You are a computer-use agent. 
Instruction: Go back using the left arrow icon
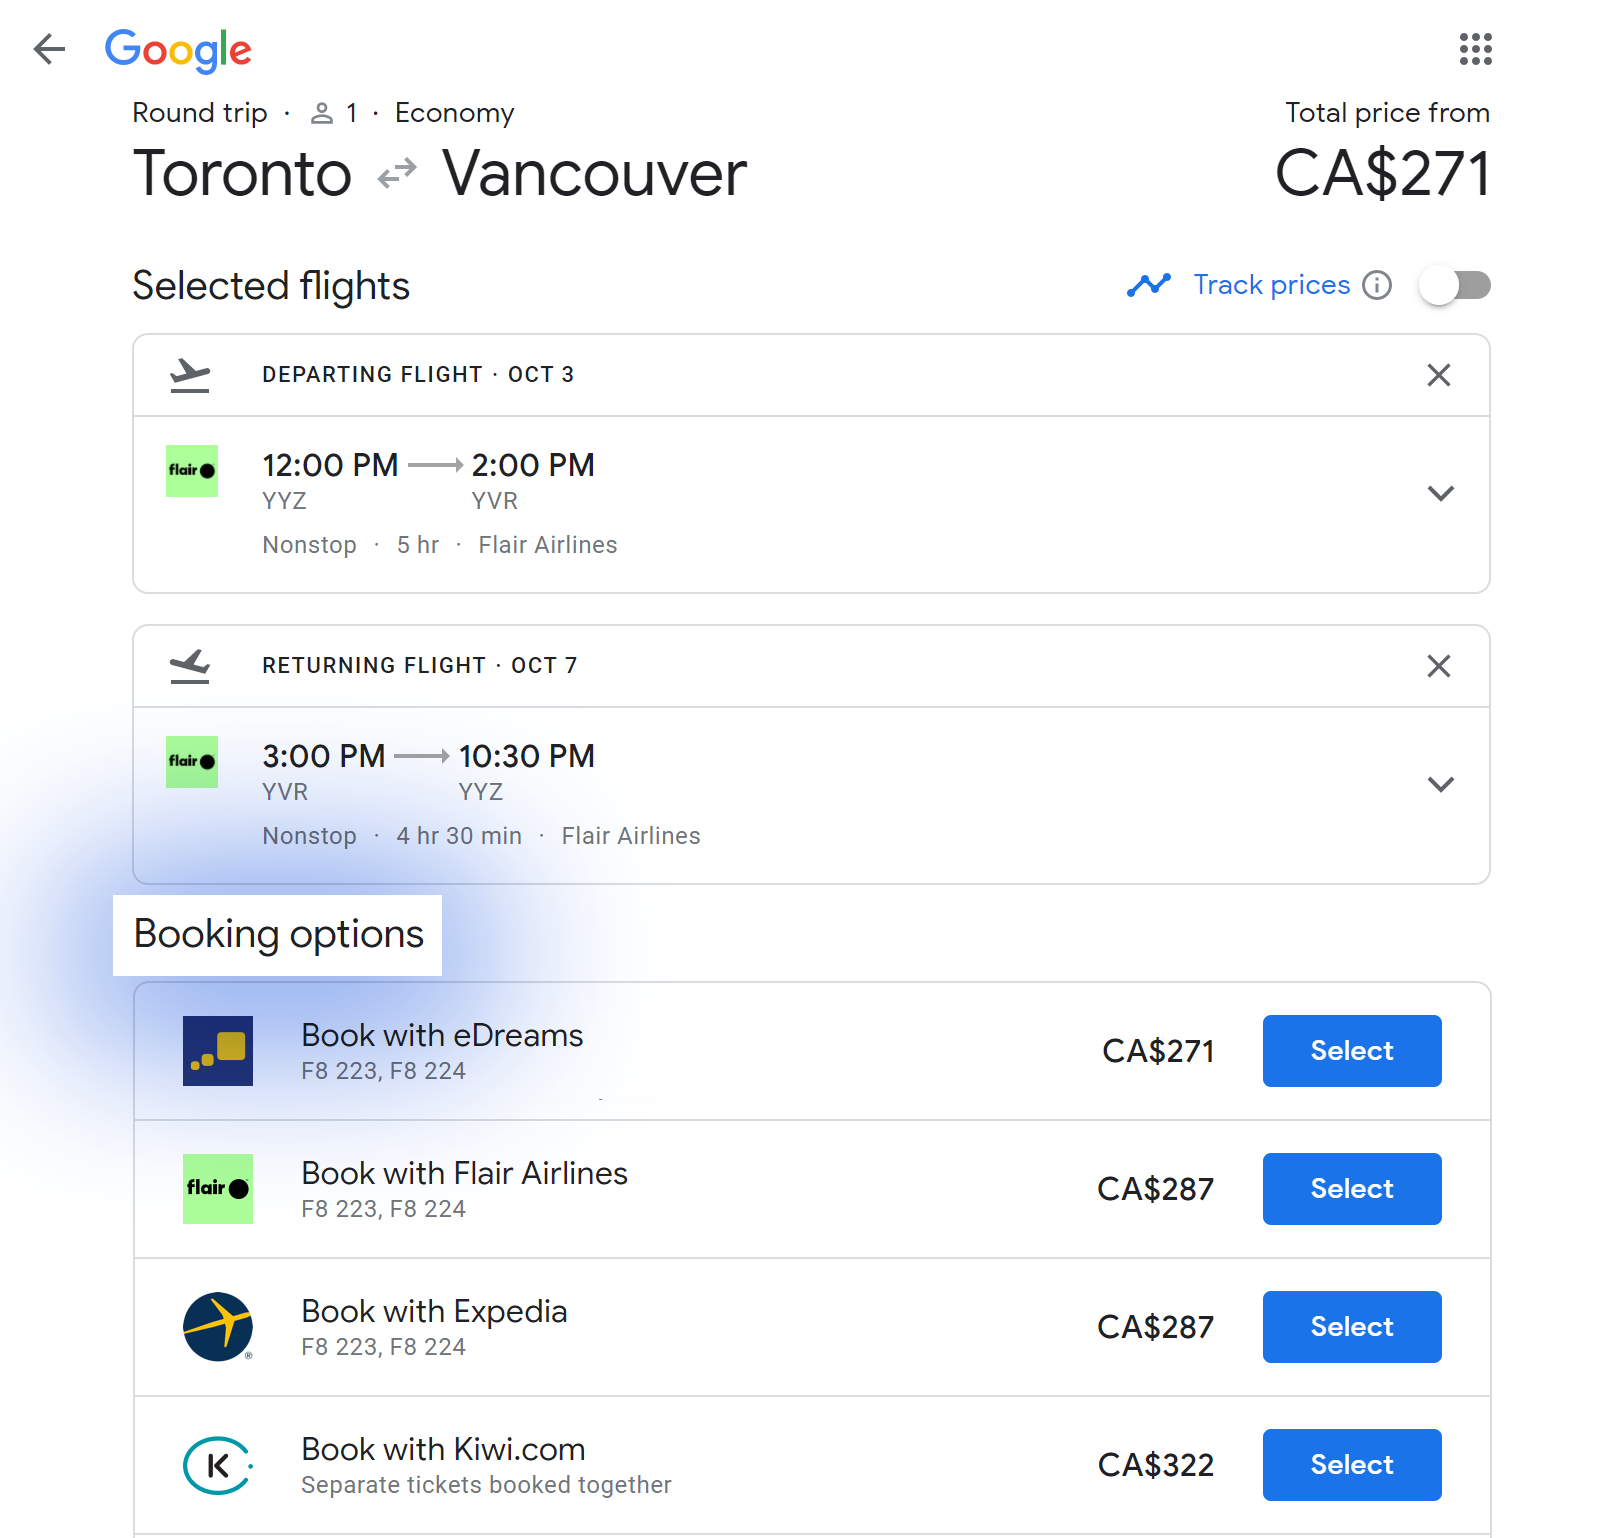[x=49, y=48]
